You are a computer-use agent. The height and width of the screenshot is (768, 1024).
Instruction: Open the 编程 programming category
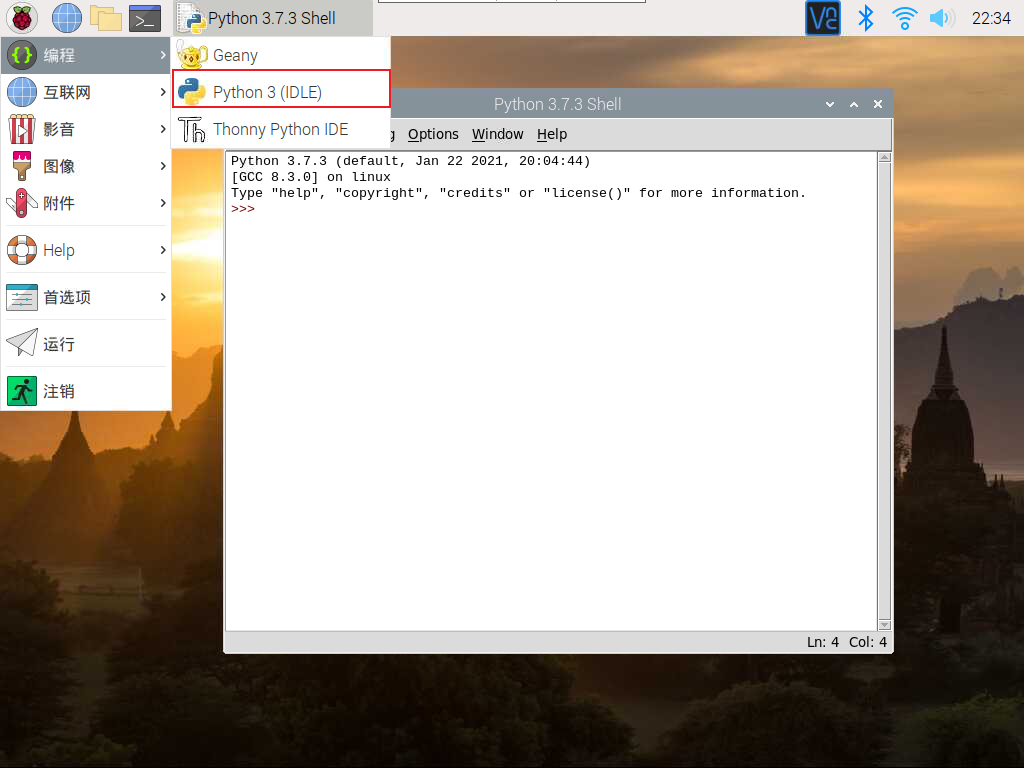[x=86, y=56]
